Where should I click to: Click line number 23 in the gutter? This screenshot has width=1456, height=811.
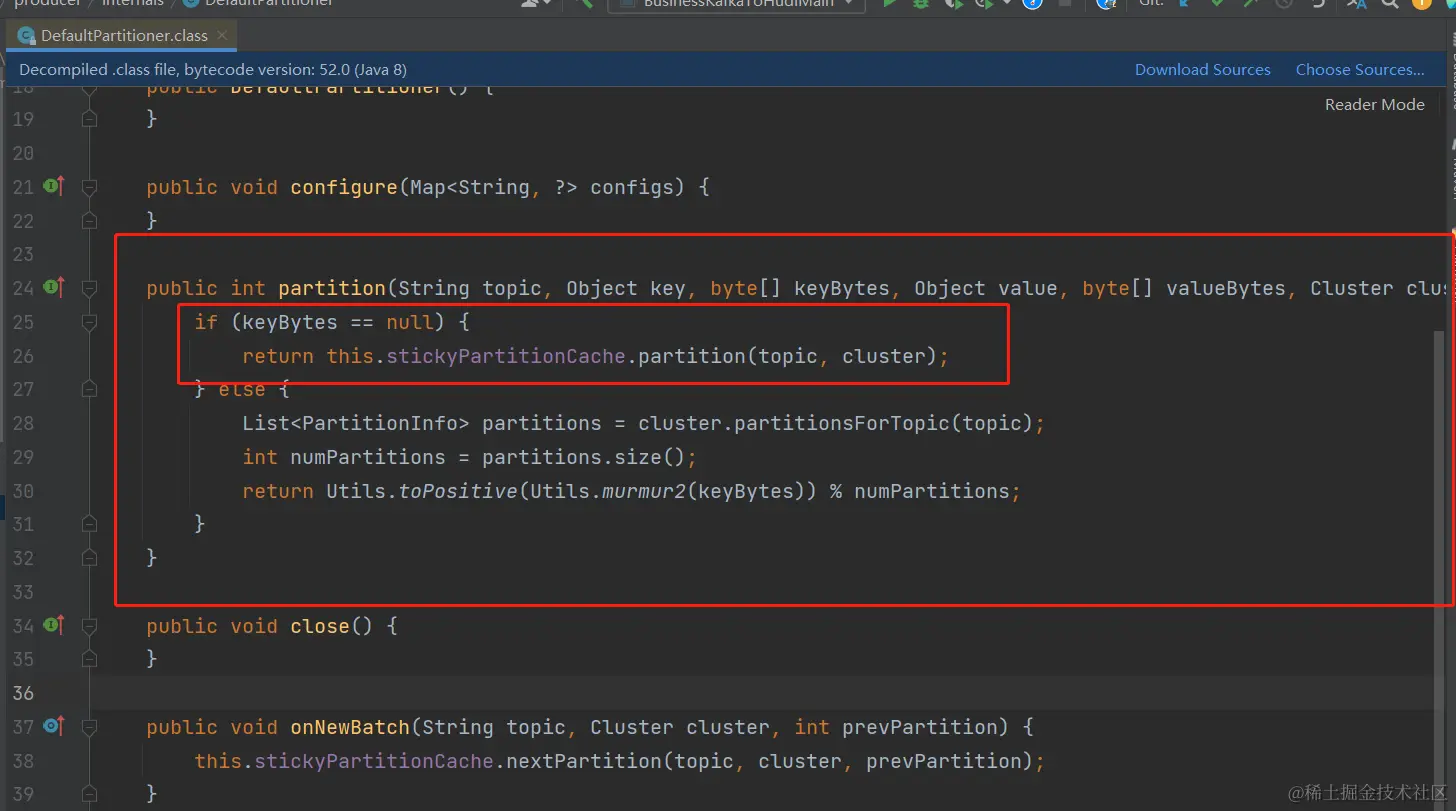23,254
